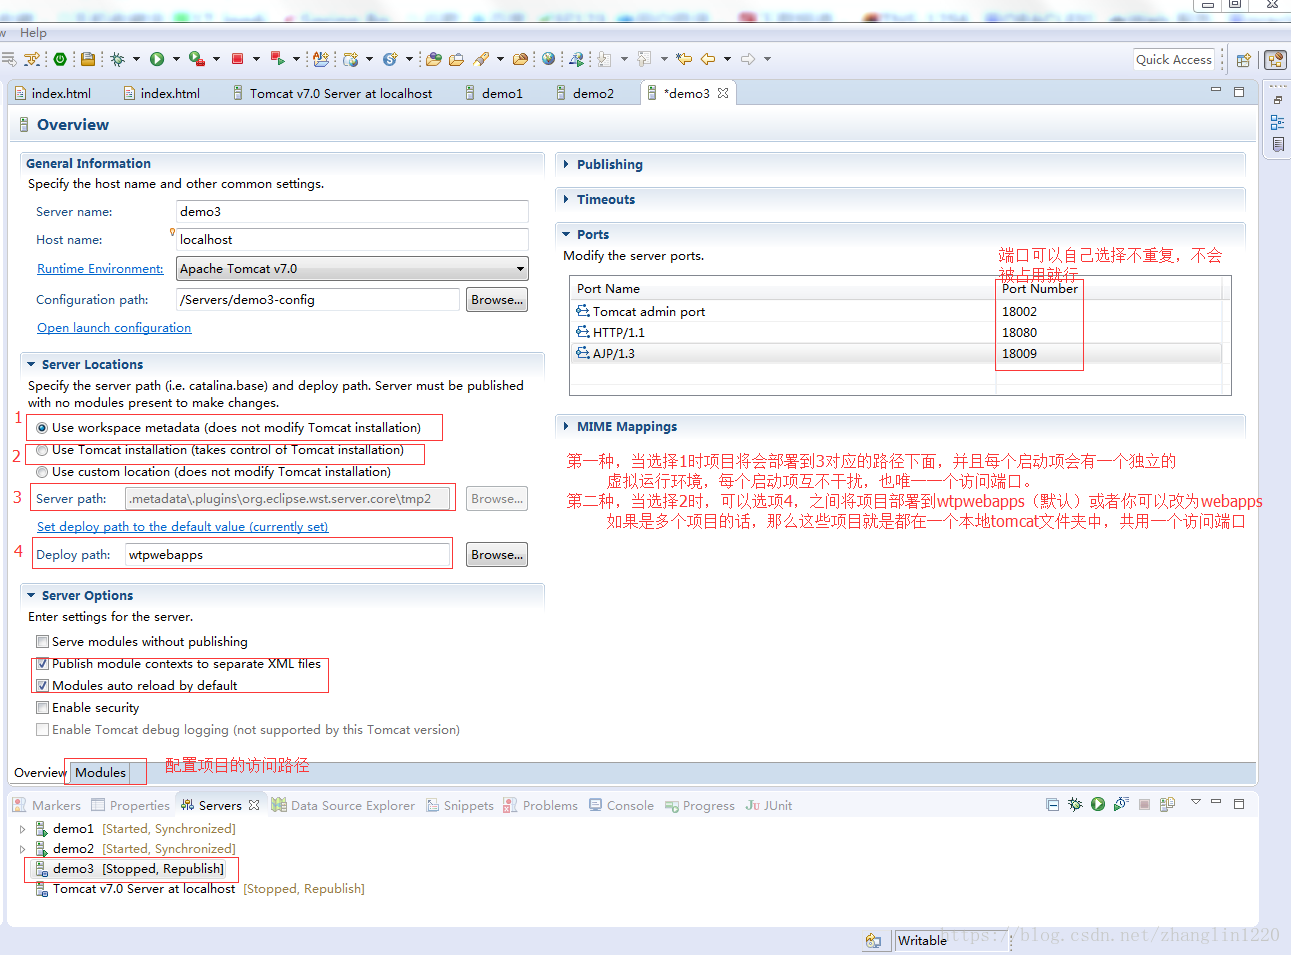Open Tomcat v7.0 Server at localhost tab

point(333,93)
